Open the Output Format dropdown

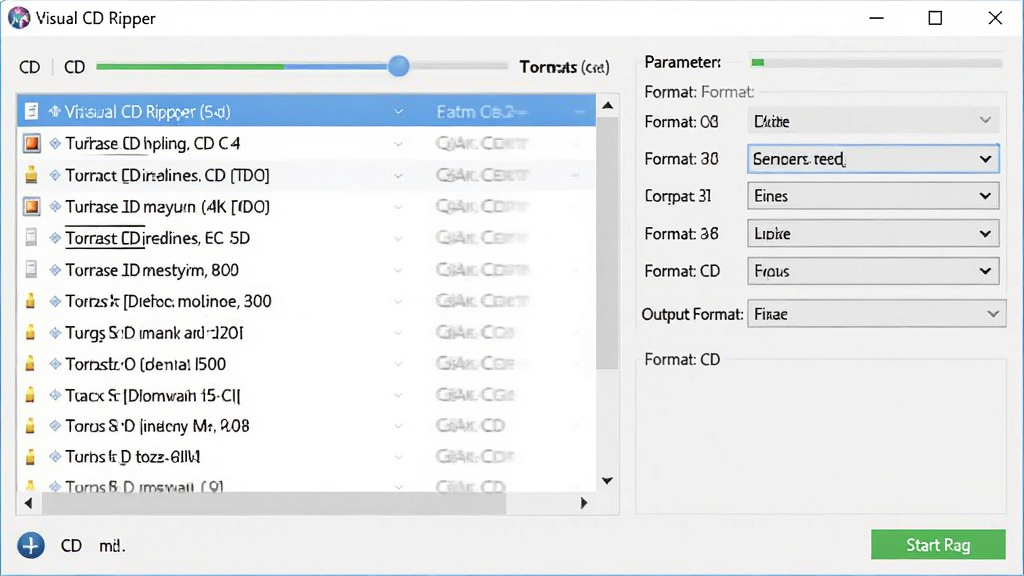[876, 314]
